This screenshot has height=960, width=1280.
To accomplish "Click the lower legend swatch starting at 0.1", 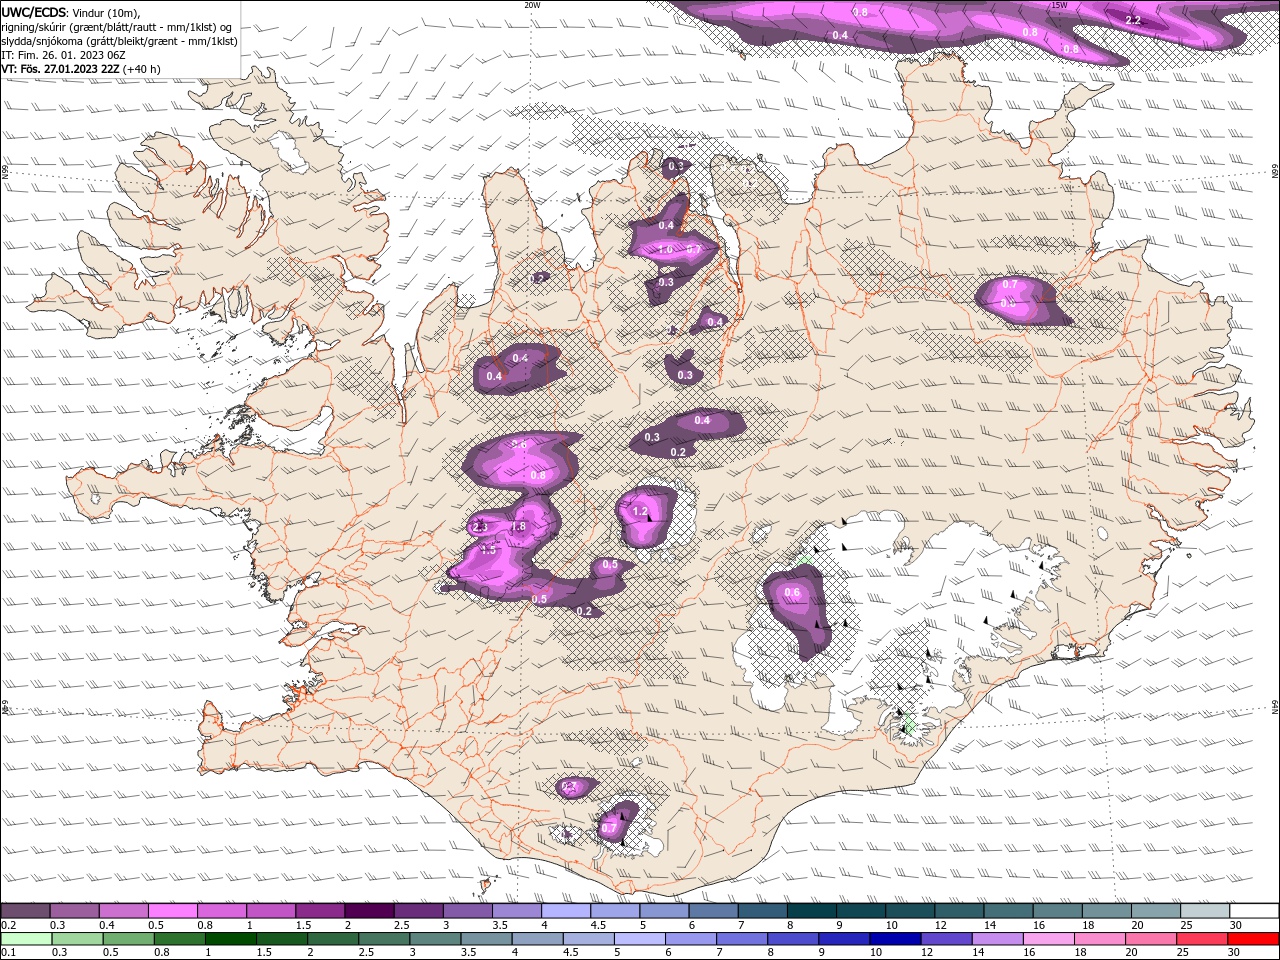I will [x=25, y=939].
